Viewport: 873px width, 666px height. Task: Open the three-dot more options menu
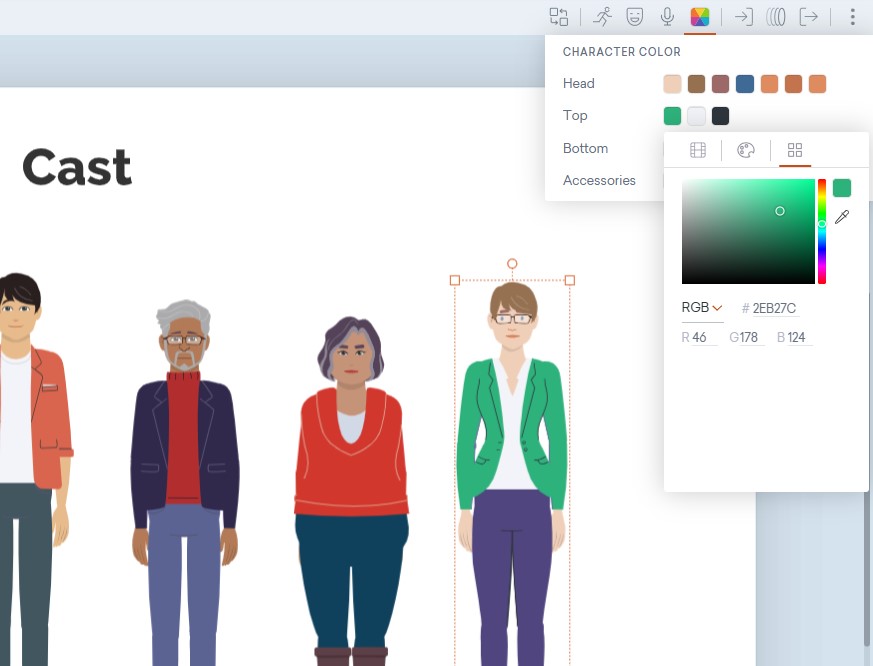[x=852, y=17]
